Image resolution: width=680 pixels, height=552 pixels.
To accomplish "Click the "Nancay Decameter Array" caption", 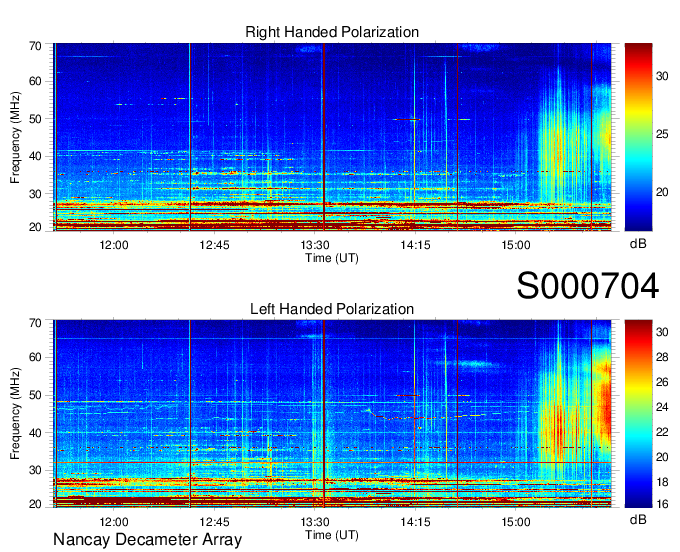I will [147, 539].
